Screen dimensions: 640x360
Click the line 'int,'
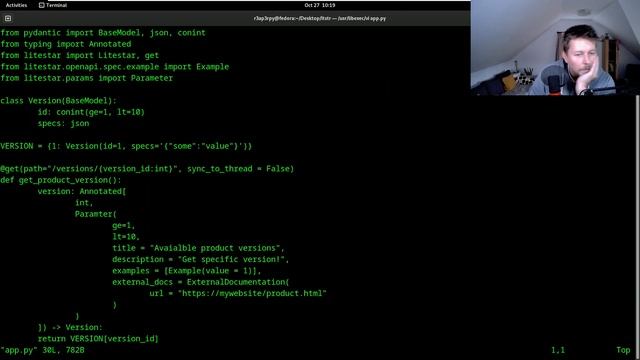[x=84, y=202]
